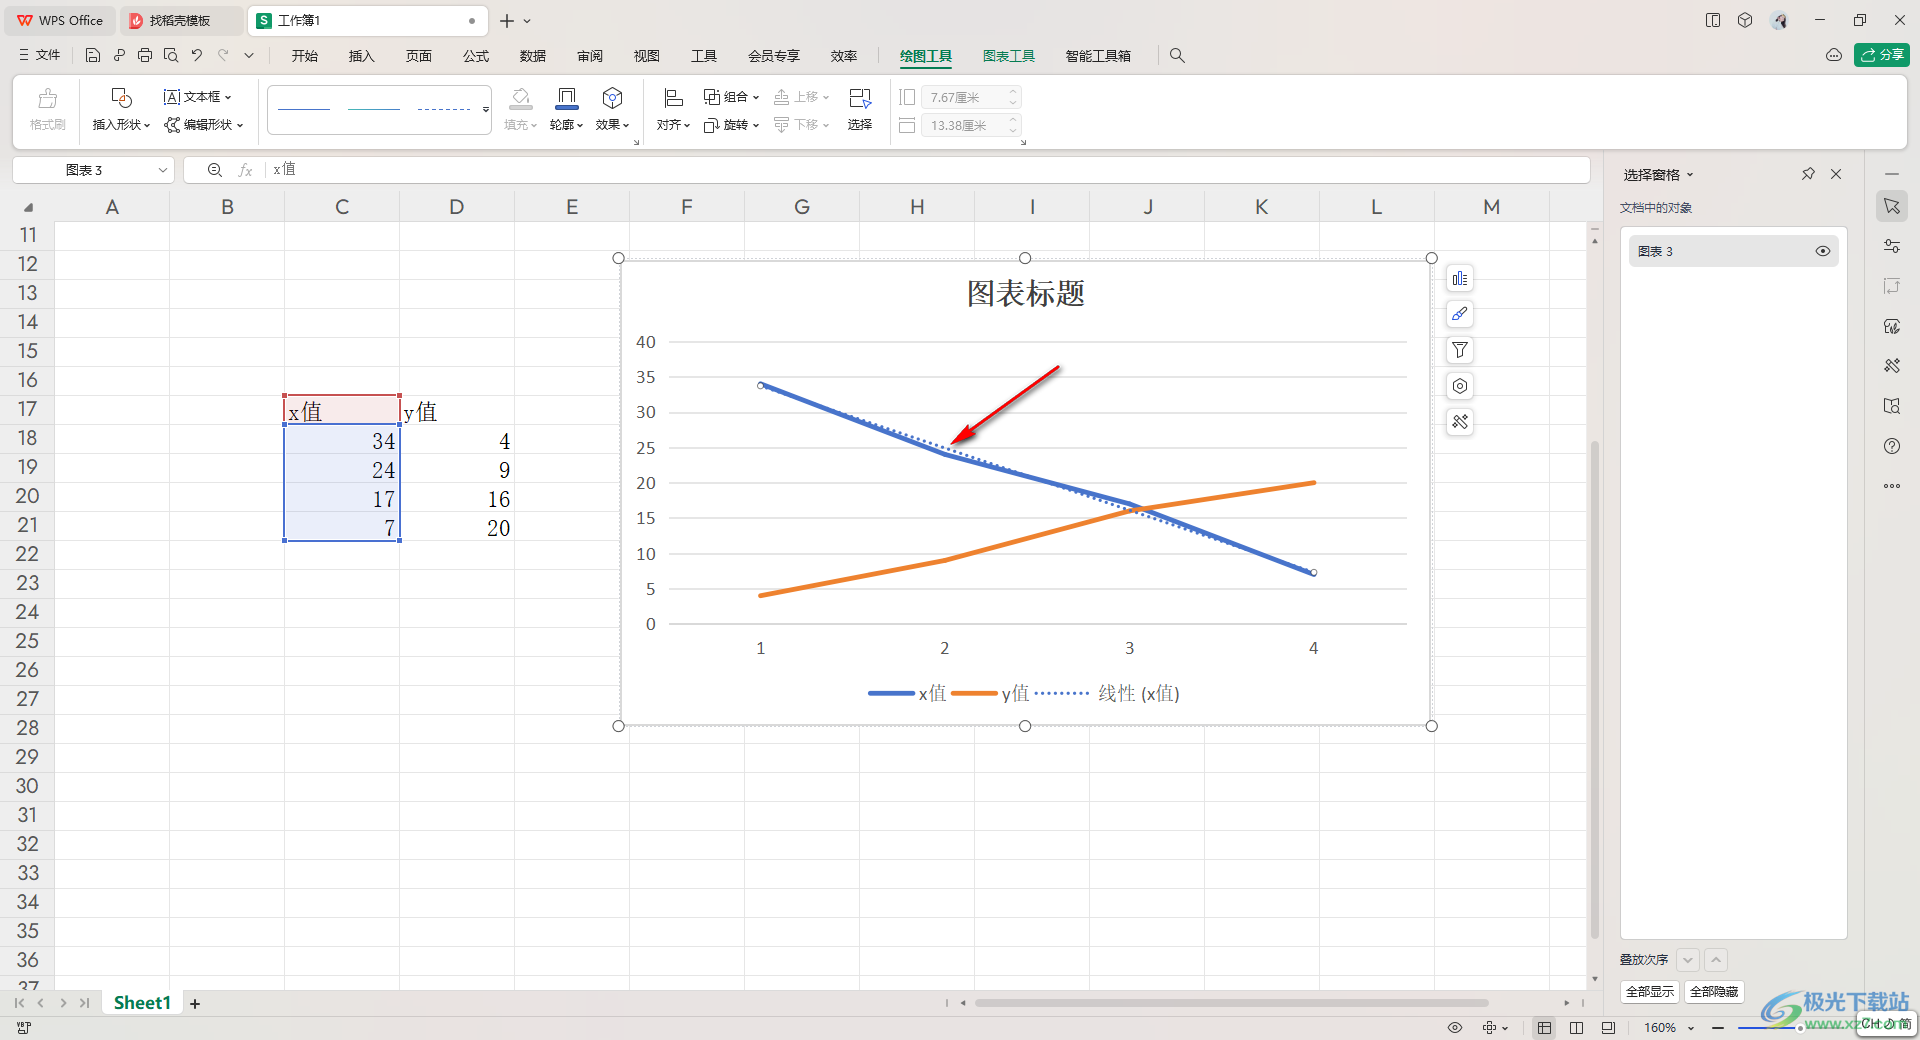
Task: Switch to the 智能工具箱 tab
Action: (1098, 56)
